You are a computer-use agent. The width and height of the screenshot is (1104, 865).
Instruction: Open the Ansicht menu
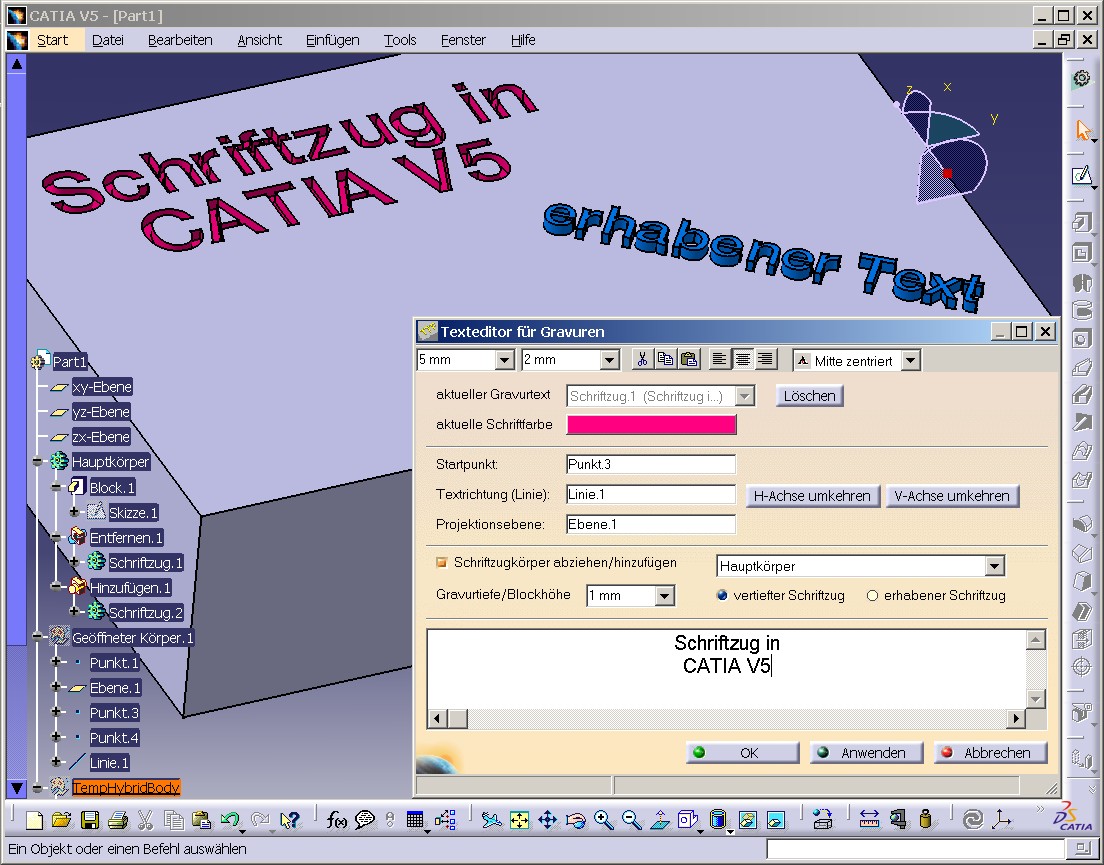point(260,40)
